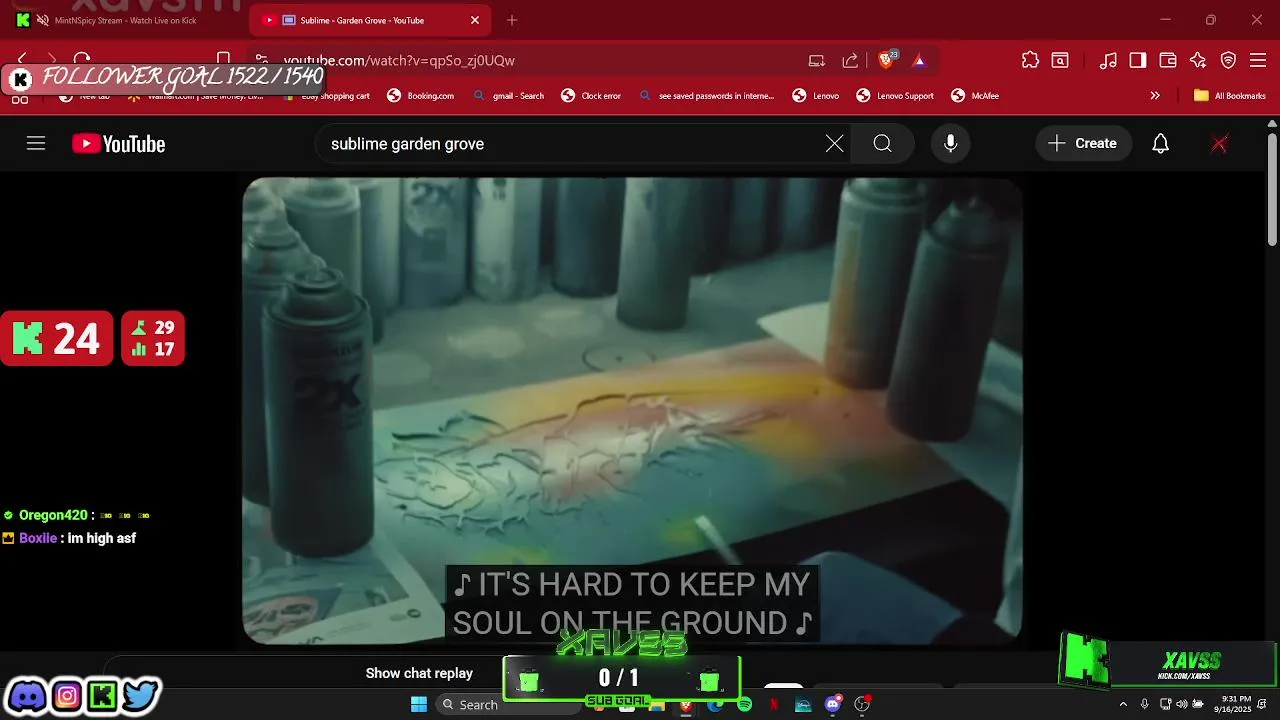Open All Bookmarks folder
The height and width of the screenshot is (720, 1280).
coord(1230,96)
